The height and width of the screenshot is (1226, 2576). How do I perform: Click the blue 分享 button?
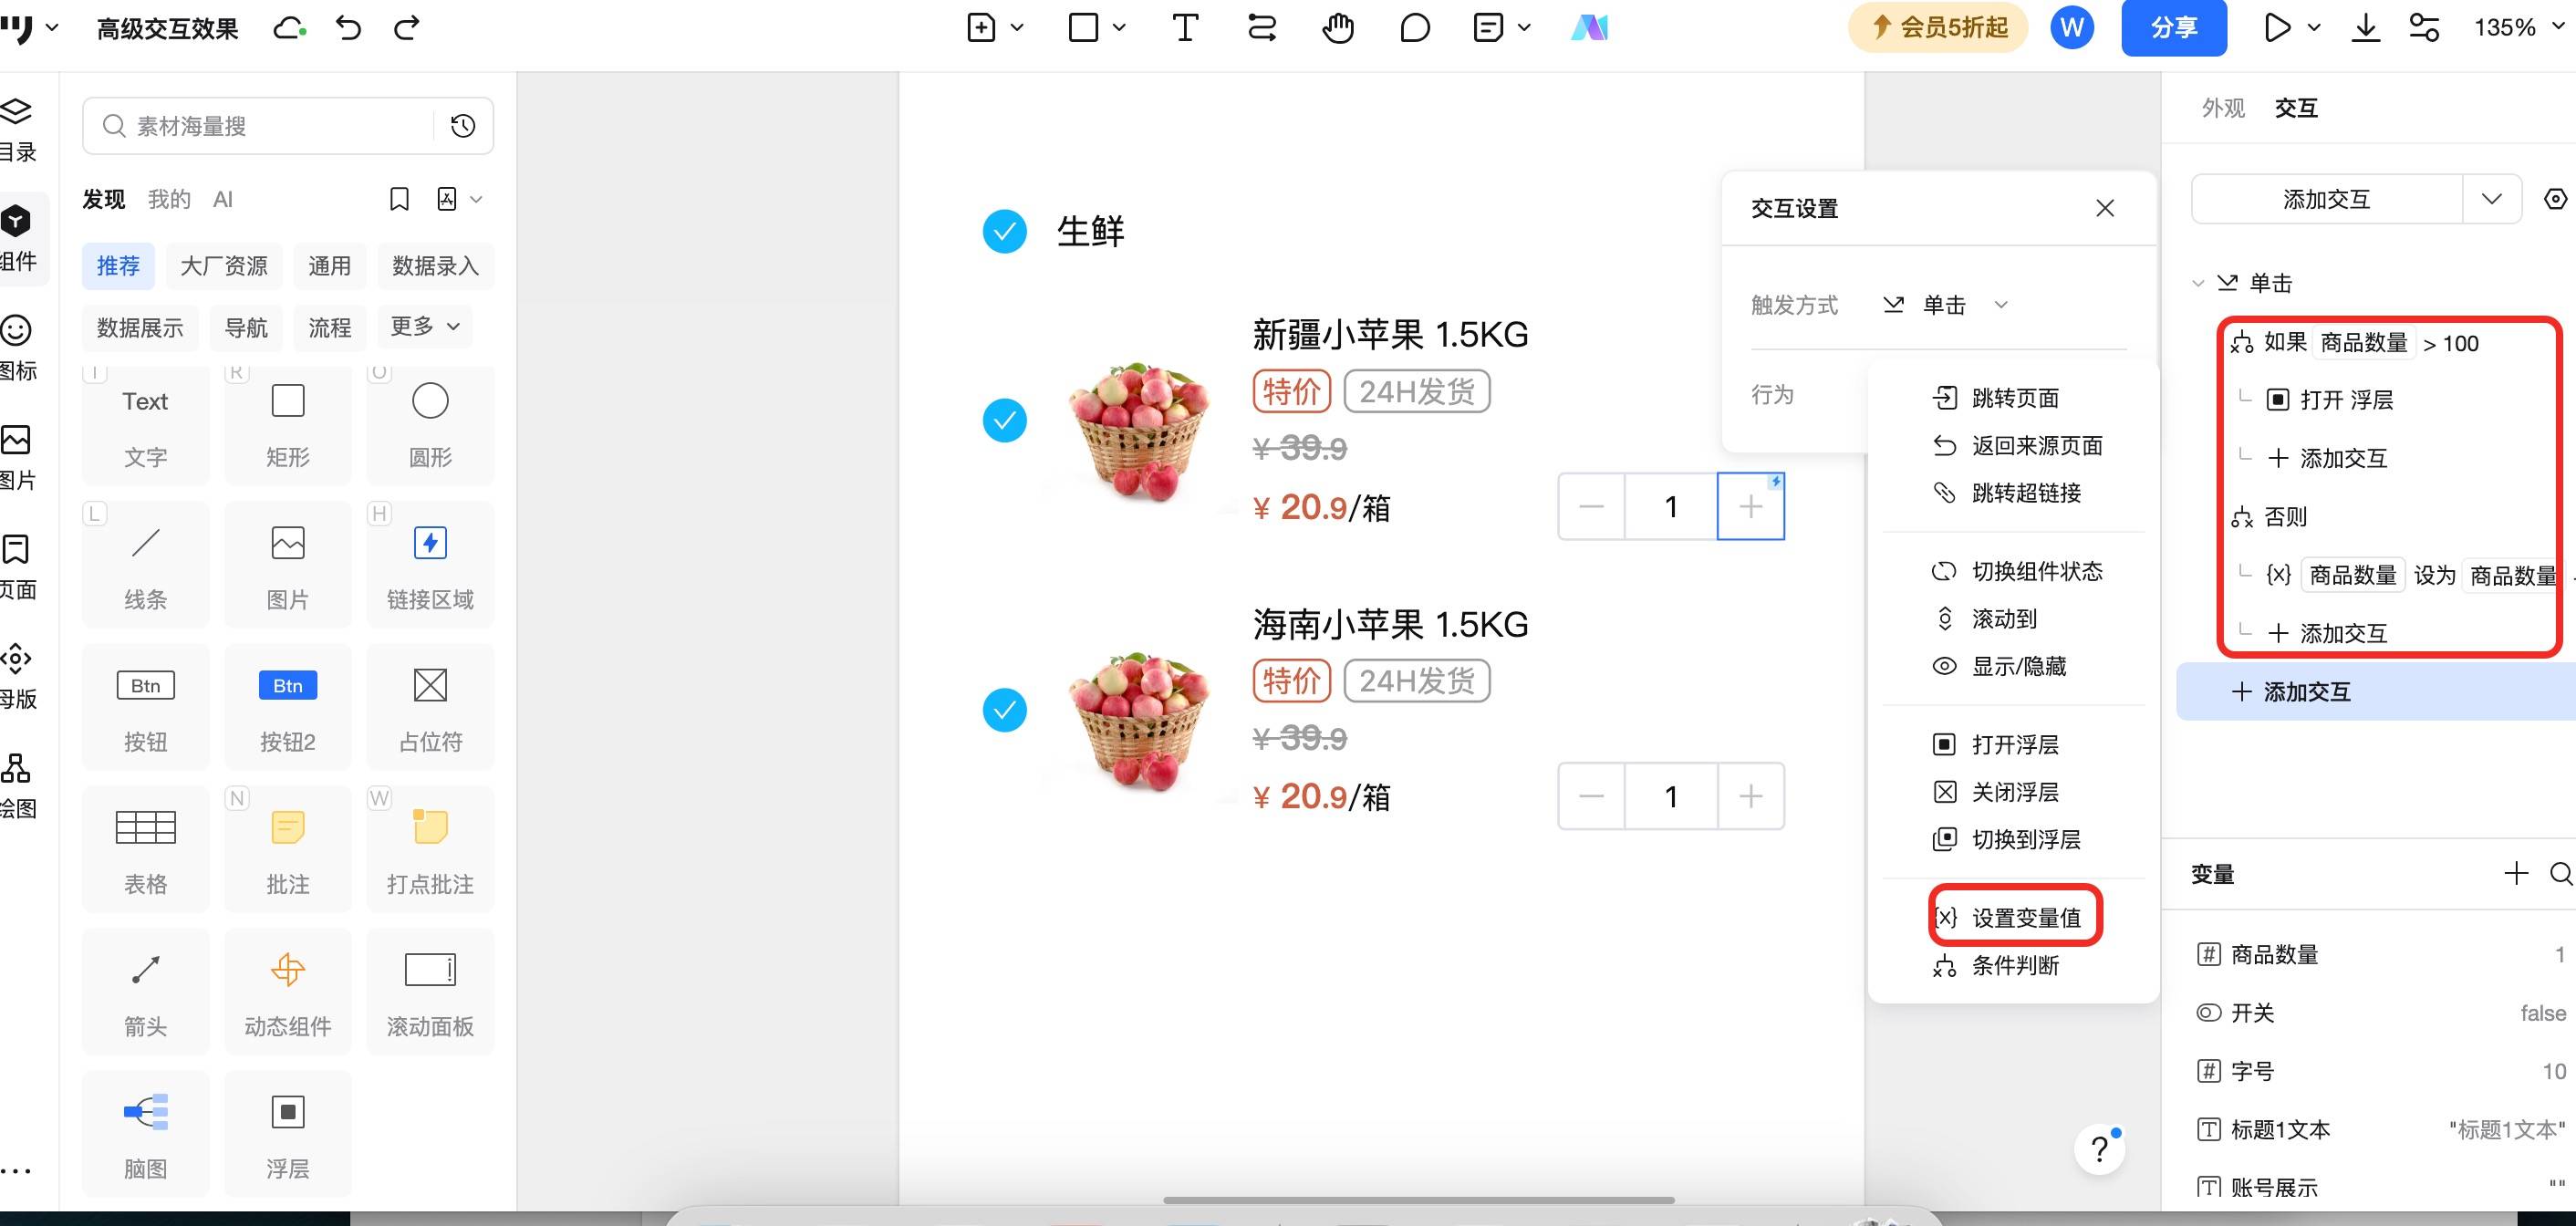click(2174, 28)
